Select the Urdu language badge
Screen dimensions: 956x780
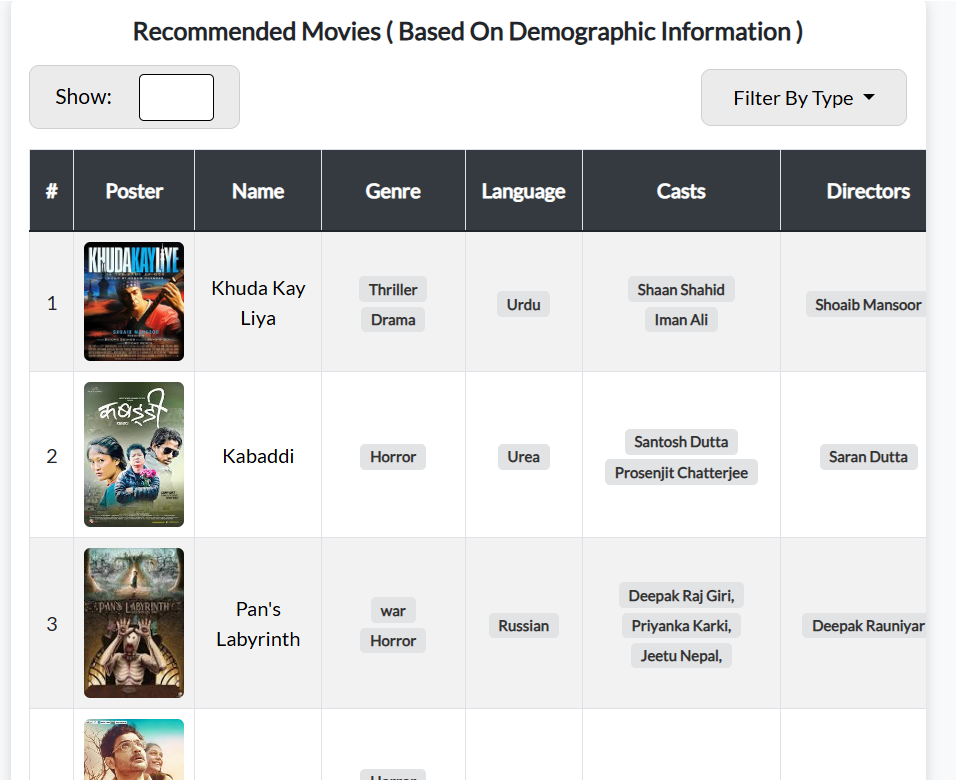coord(523,305)
